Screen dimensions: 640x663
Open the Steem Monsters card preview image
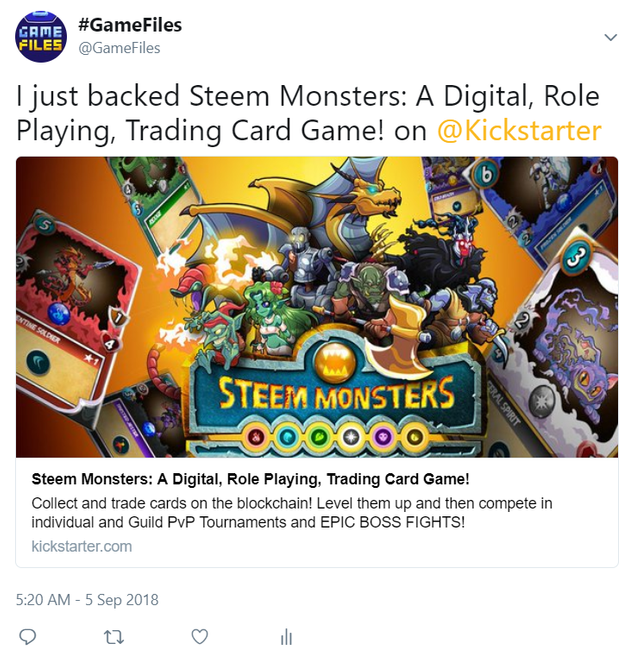317,307
